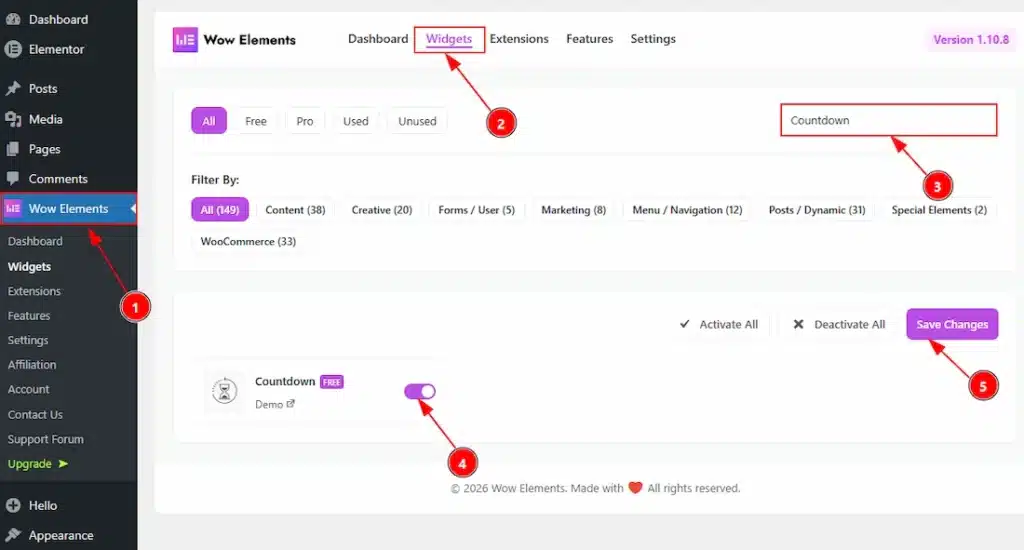Viewport: 1024px width, 550px height.
Task: Filter by Creative (20) category
Action: tap(382, 210)
